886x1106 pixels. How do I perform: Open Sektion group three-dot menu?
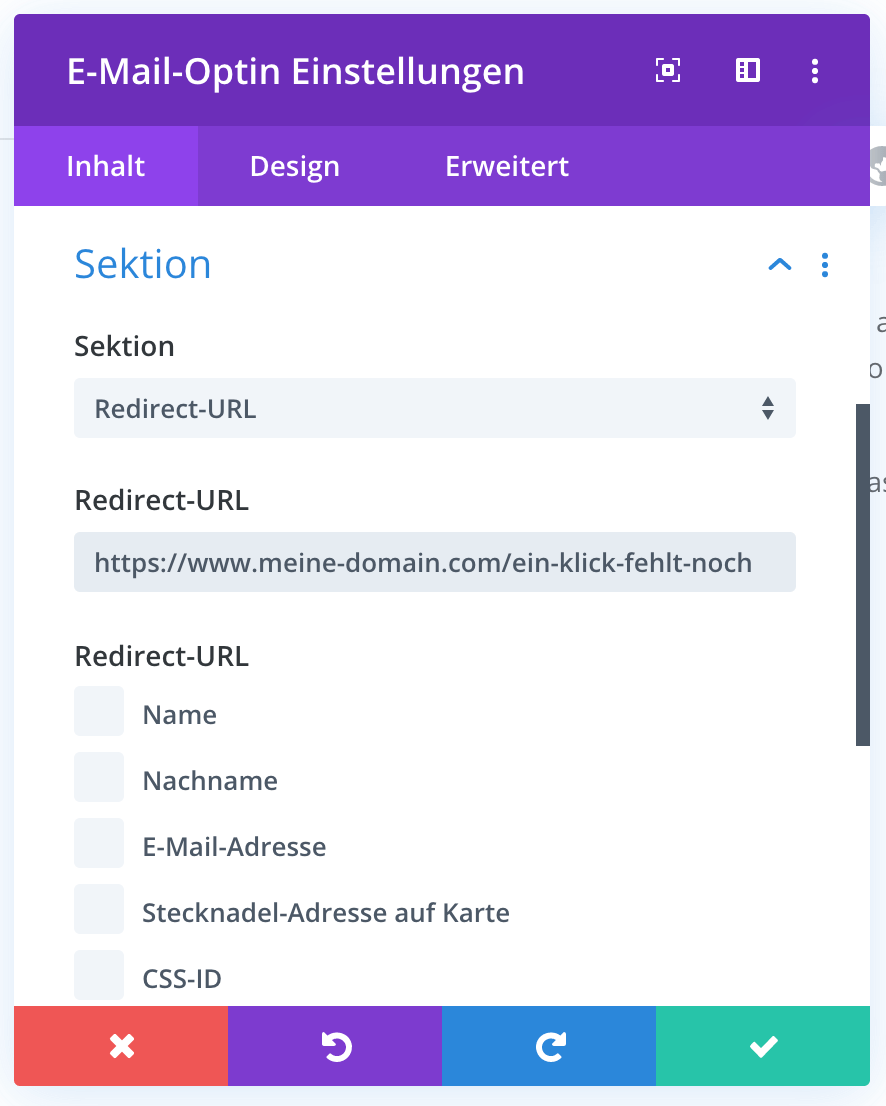coord(825,265)
